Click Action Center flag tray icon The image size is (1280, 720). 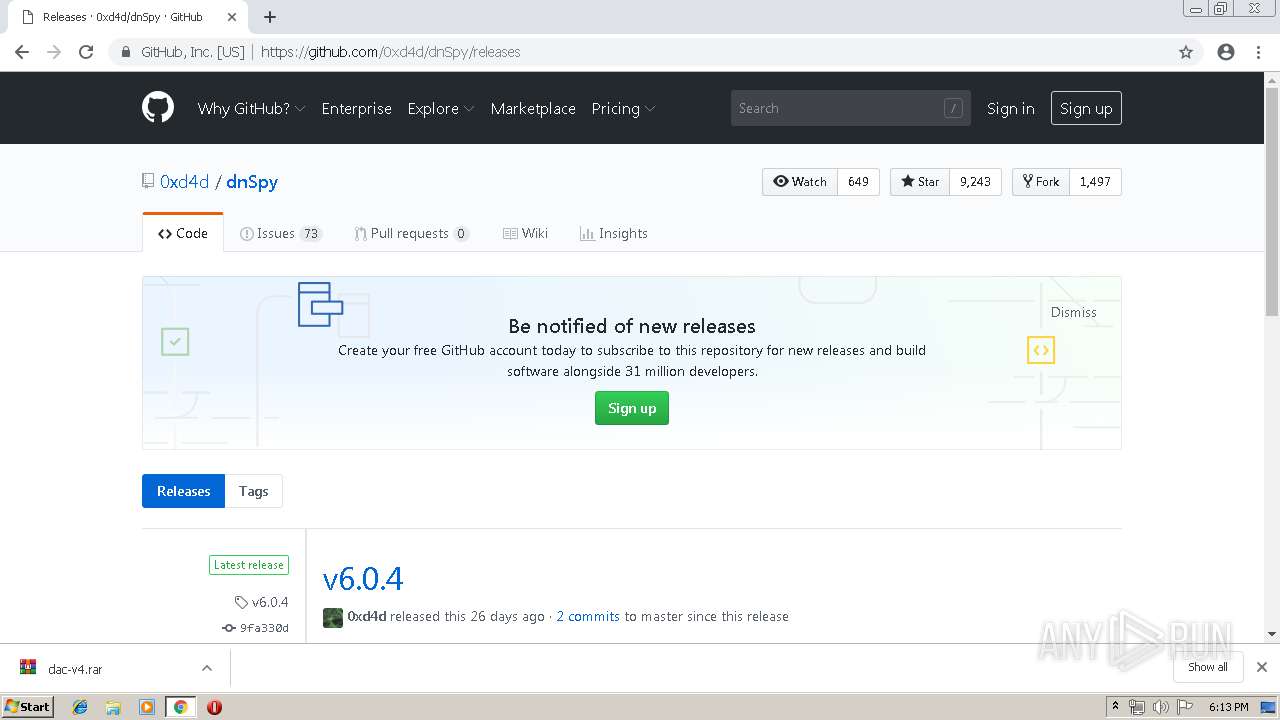click(1184, 707)
